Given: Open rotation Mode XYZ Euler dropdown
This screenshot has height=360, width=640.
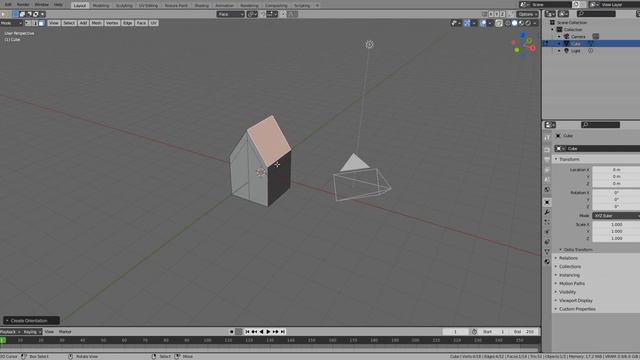Looking at the screenshot, I should 616,216.
